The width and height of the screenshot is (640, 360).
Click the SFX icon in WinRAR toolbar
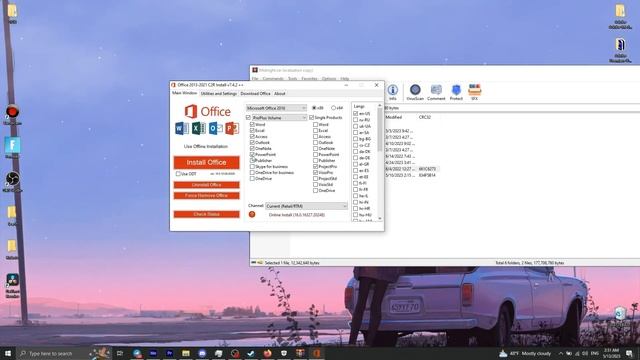pyautogui.click(x=474, y=90)
